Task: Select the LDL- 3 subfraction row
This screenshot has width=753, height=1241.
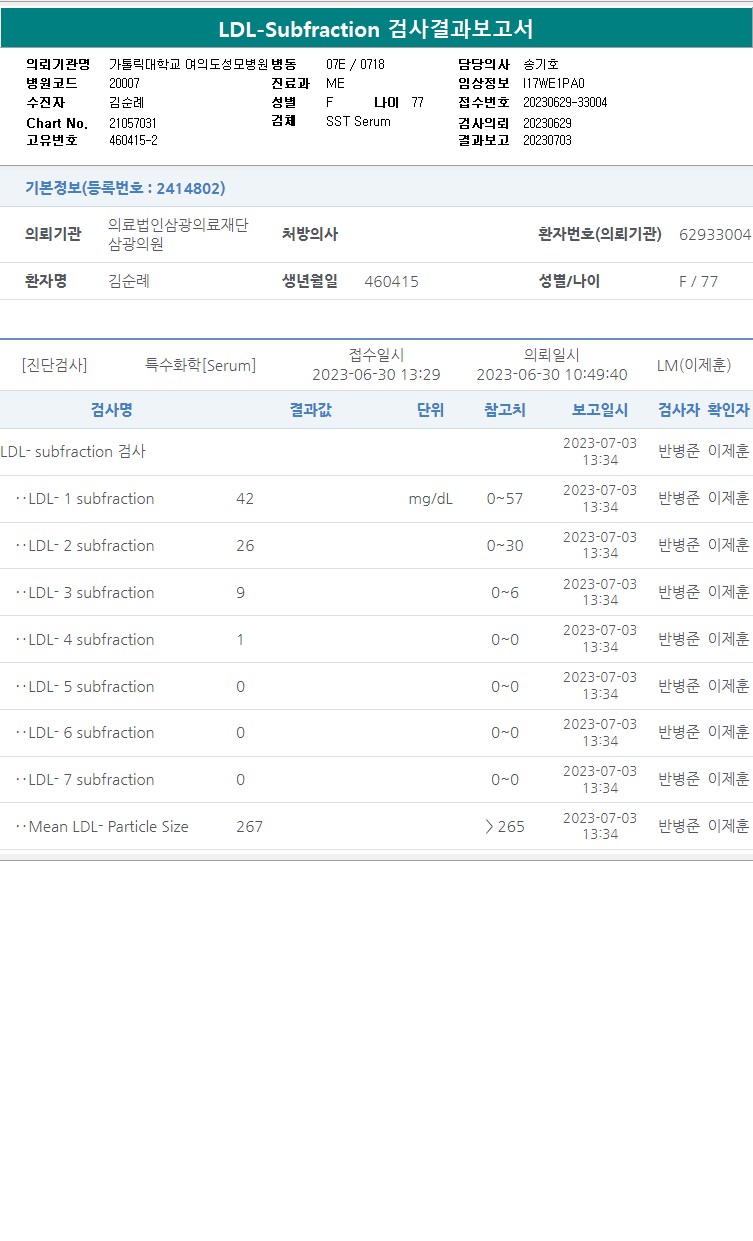Action: pyautogui.click(x=376, y=593)
